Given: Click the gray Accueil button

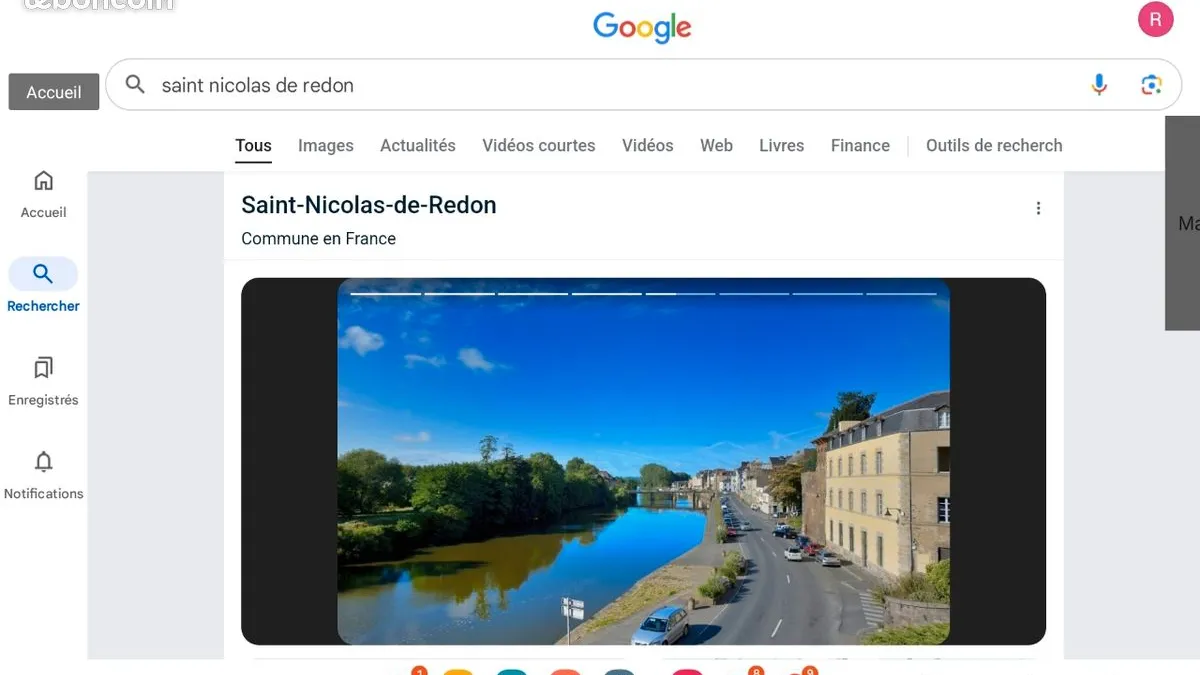Looking at the screenshot, I should click(x=54, y=92).
